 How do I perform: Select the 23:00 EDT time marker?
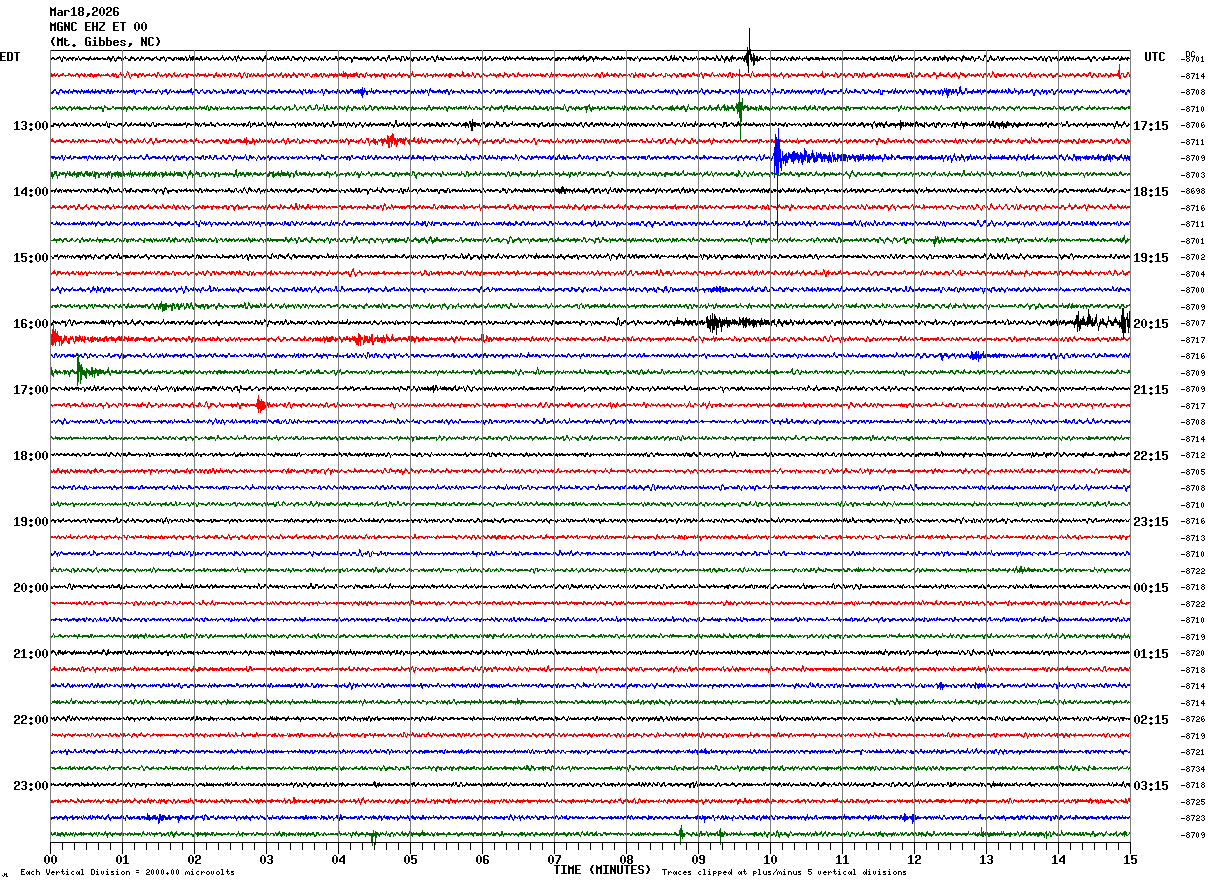(31, 786)
